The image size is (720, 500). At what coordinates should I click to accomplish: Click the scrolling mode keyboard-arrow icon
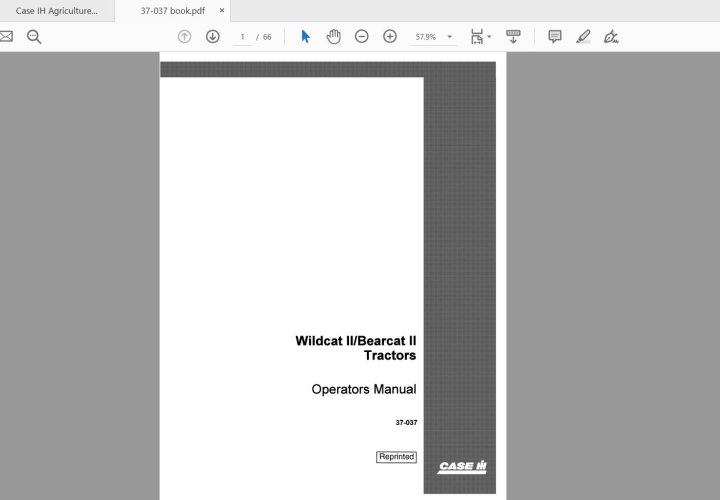coord(513,36)
